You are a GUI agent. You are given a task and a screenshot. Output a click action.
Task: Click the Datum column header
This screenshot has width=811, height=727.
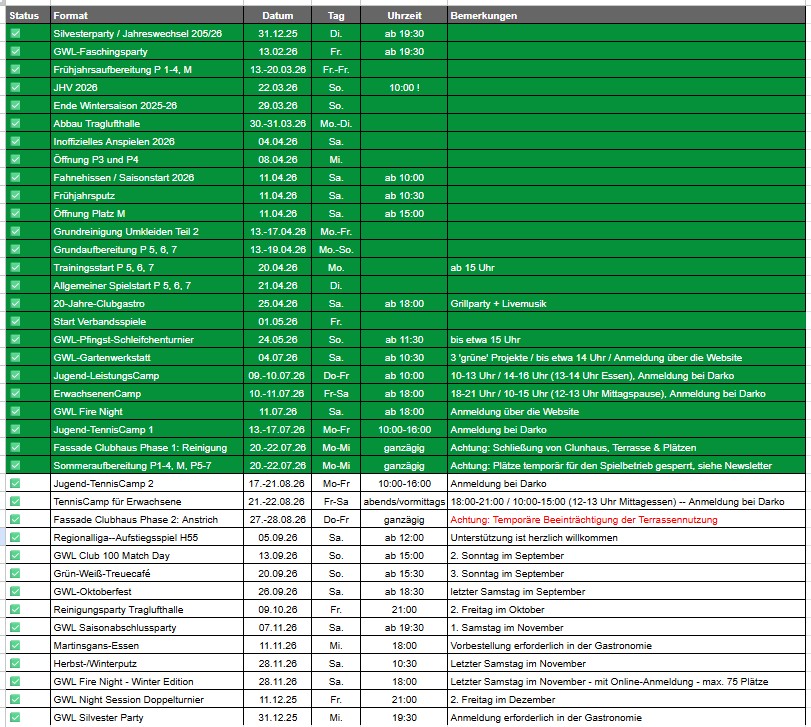pos(278,16)
